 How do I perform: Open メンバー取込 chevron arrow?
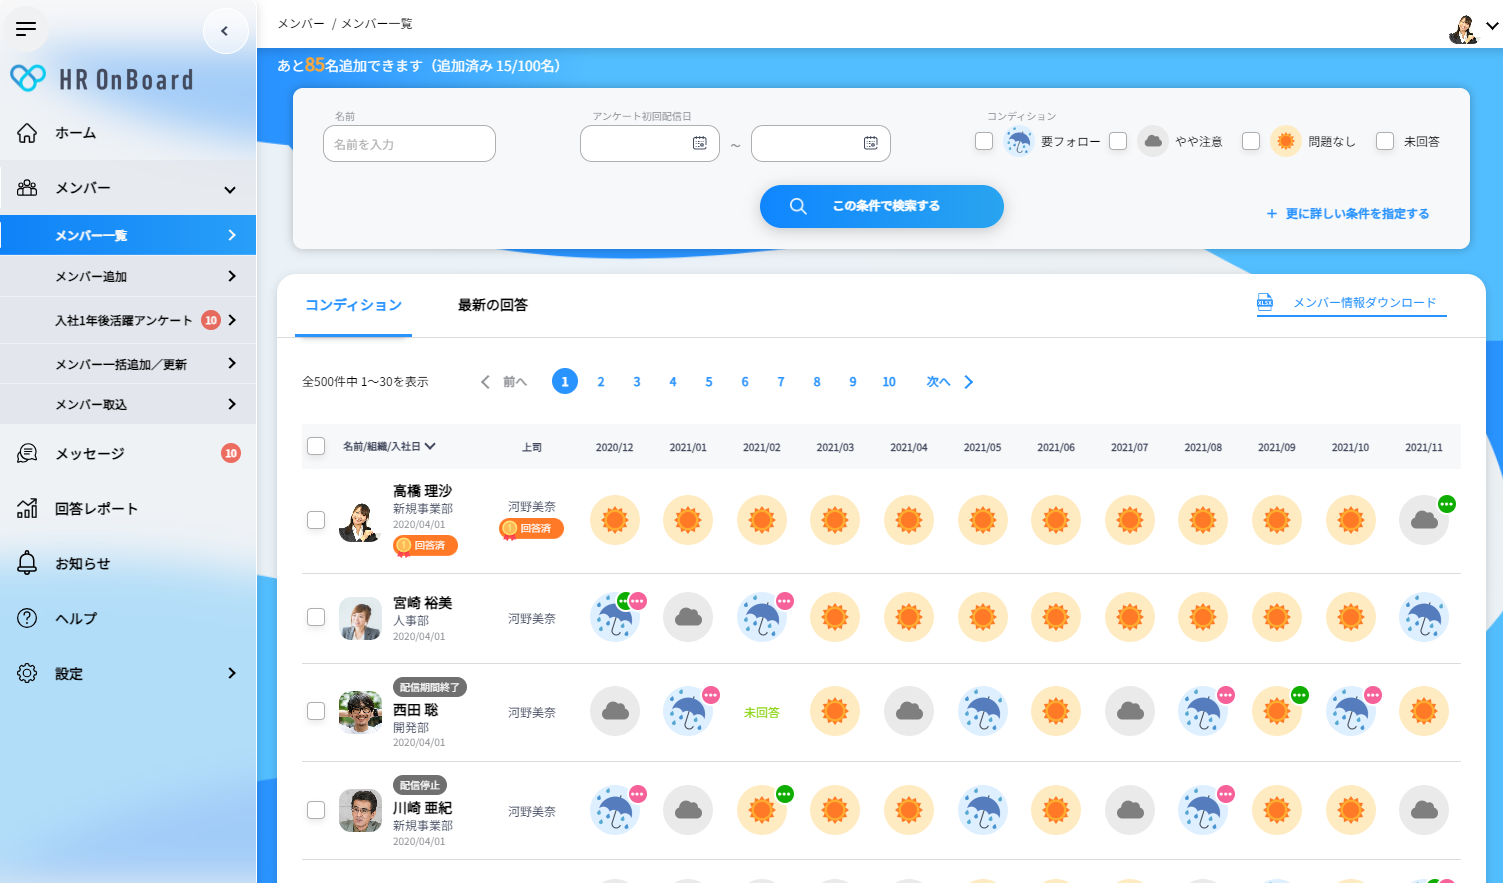coord(232,404)
